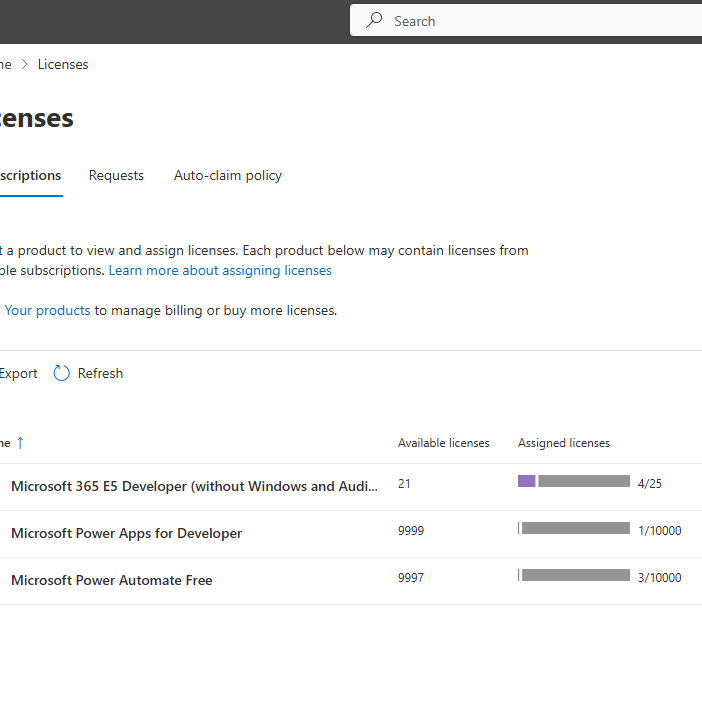Image resolution: width=702 pixels, height=702 pixels.
Task: Sort by the Available licenses column header
Action: pos(444,443)
